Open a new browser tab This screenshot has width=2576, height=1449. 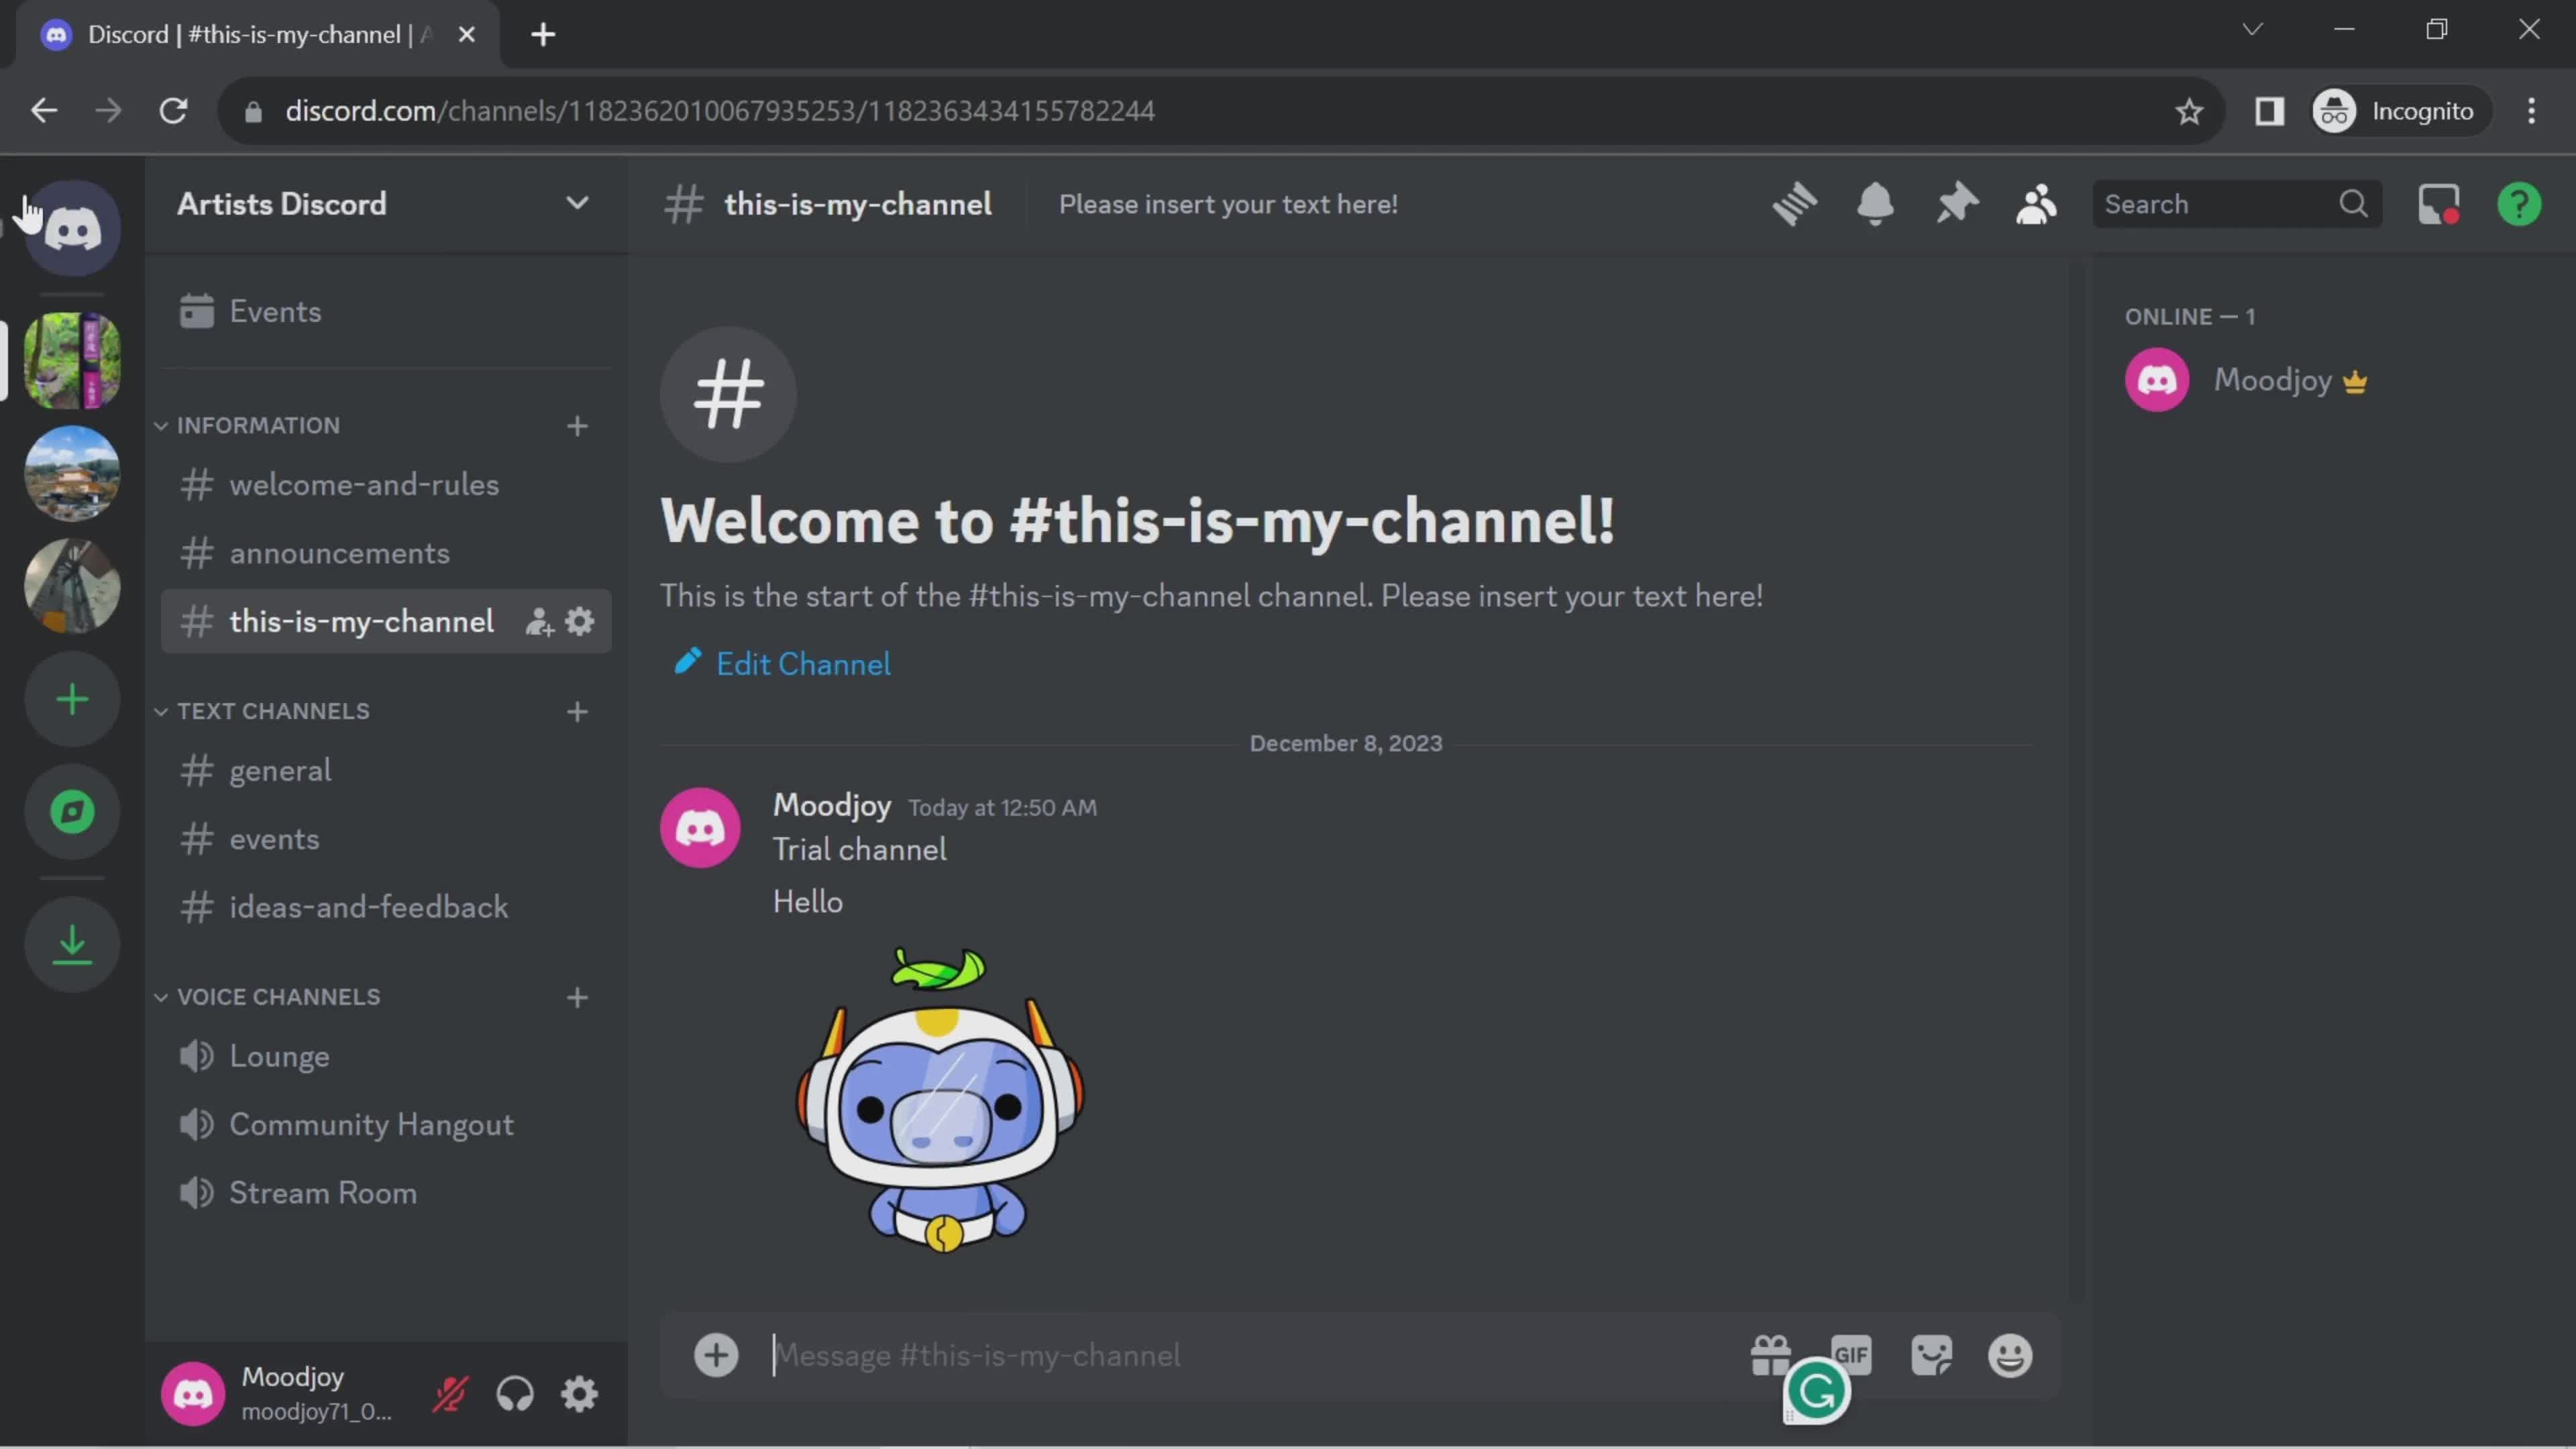[543, 35]
